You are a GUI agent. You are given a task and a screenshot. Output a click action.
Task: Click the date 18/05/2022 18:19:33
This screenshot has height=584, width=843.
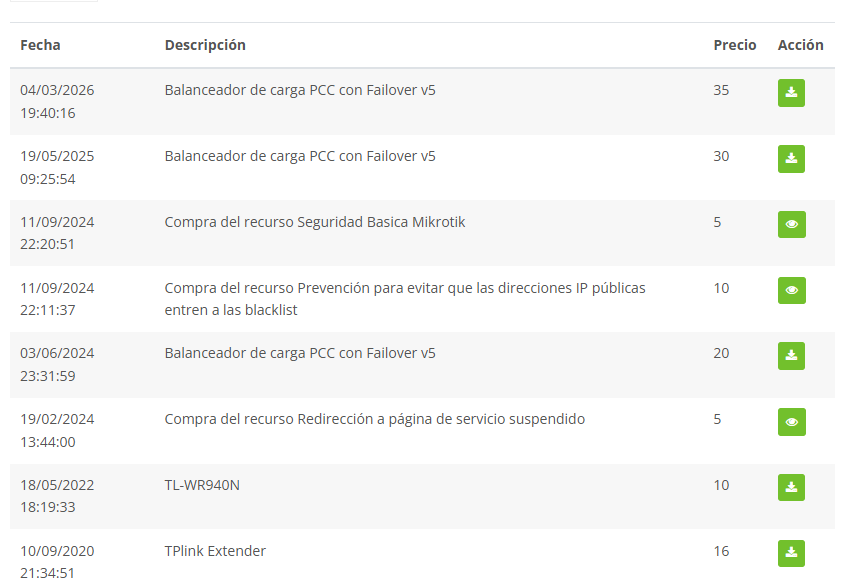click(x=57, y=496)
